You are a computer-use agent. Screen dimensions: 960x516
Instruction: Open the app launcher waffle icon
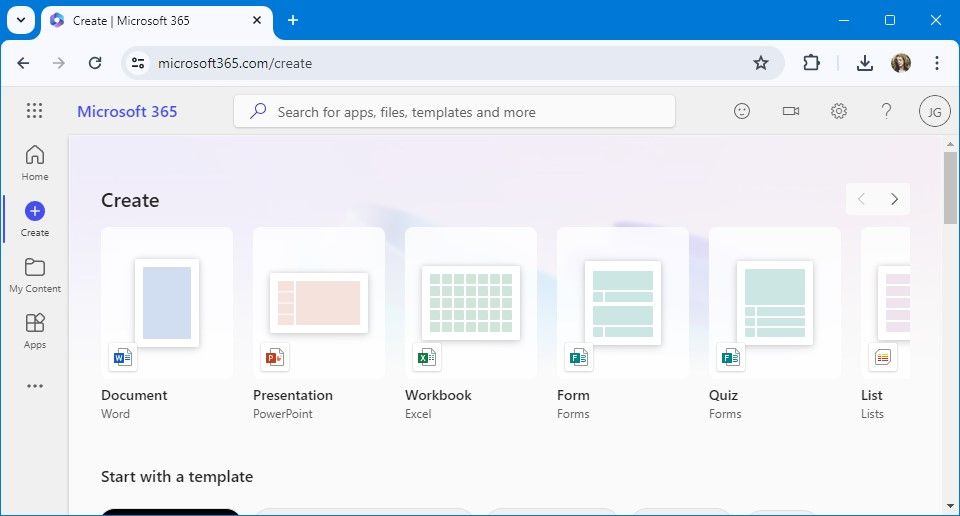tap(34, 111)
